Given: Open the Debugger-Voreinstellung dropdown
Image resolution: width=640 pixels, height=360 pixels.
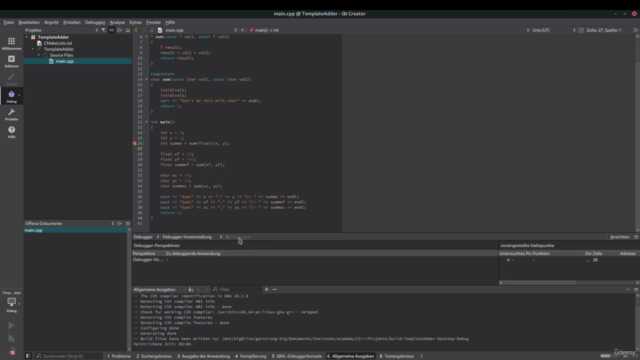Looking at the screenshot, I should [192, 237].
